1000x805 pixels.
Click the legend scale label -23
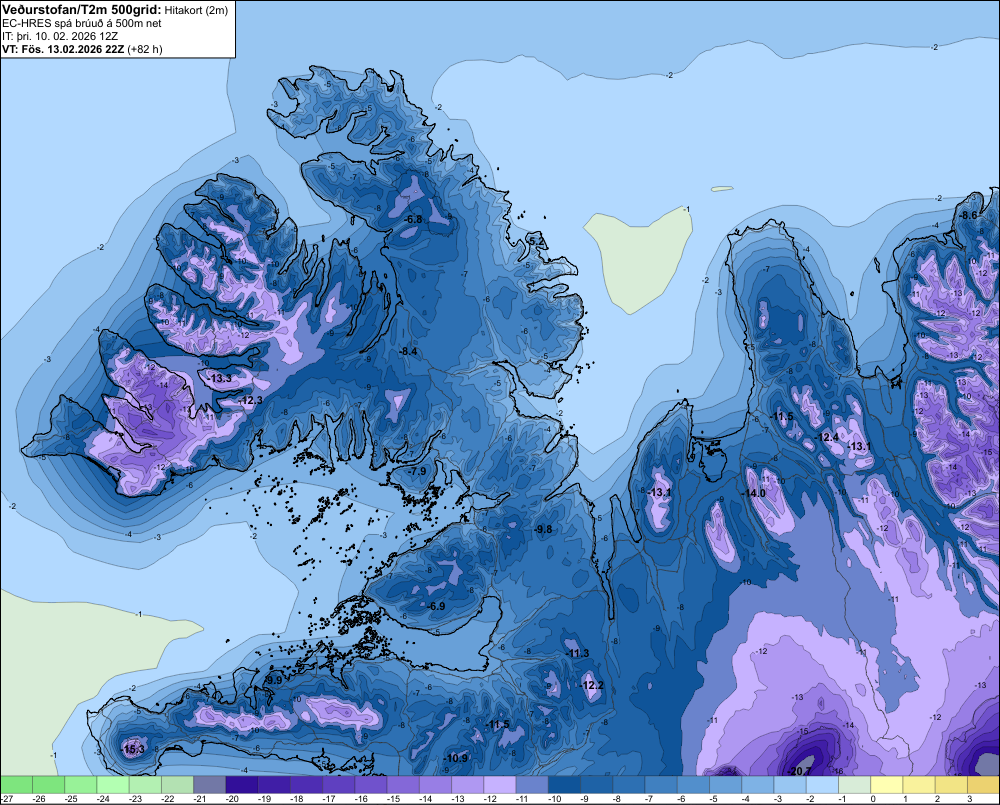point(135,799)
